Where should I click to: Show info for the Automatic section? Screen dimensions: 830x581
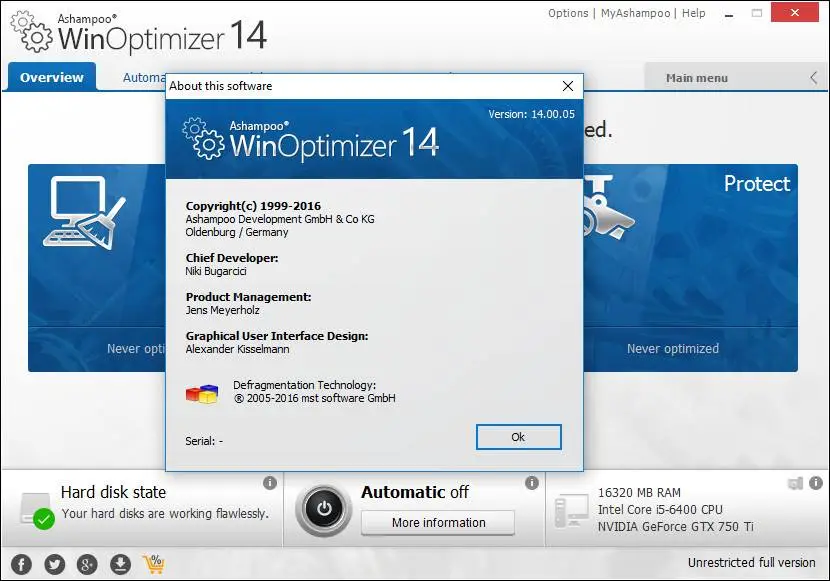(x=531, y=483)
